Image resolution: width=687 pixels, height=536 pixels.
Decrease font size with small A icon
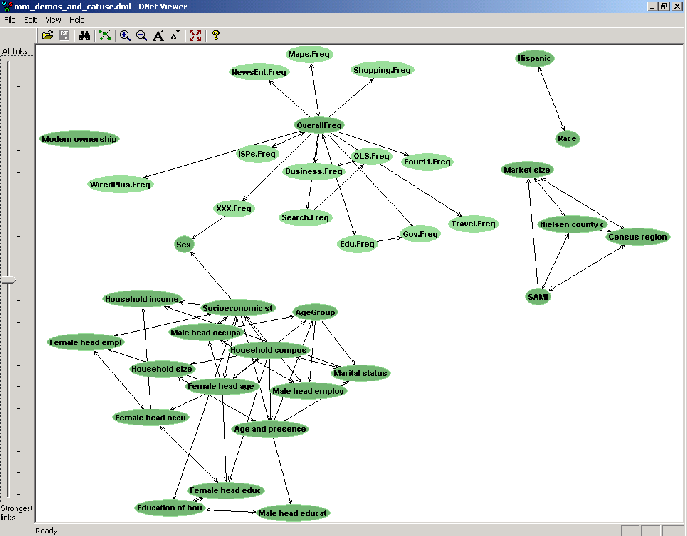tap(174, 35)
